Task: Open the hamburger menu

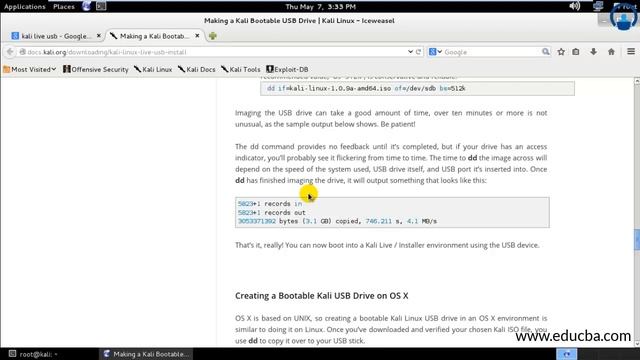Action: click(x=631, y=52)
